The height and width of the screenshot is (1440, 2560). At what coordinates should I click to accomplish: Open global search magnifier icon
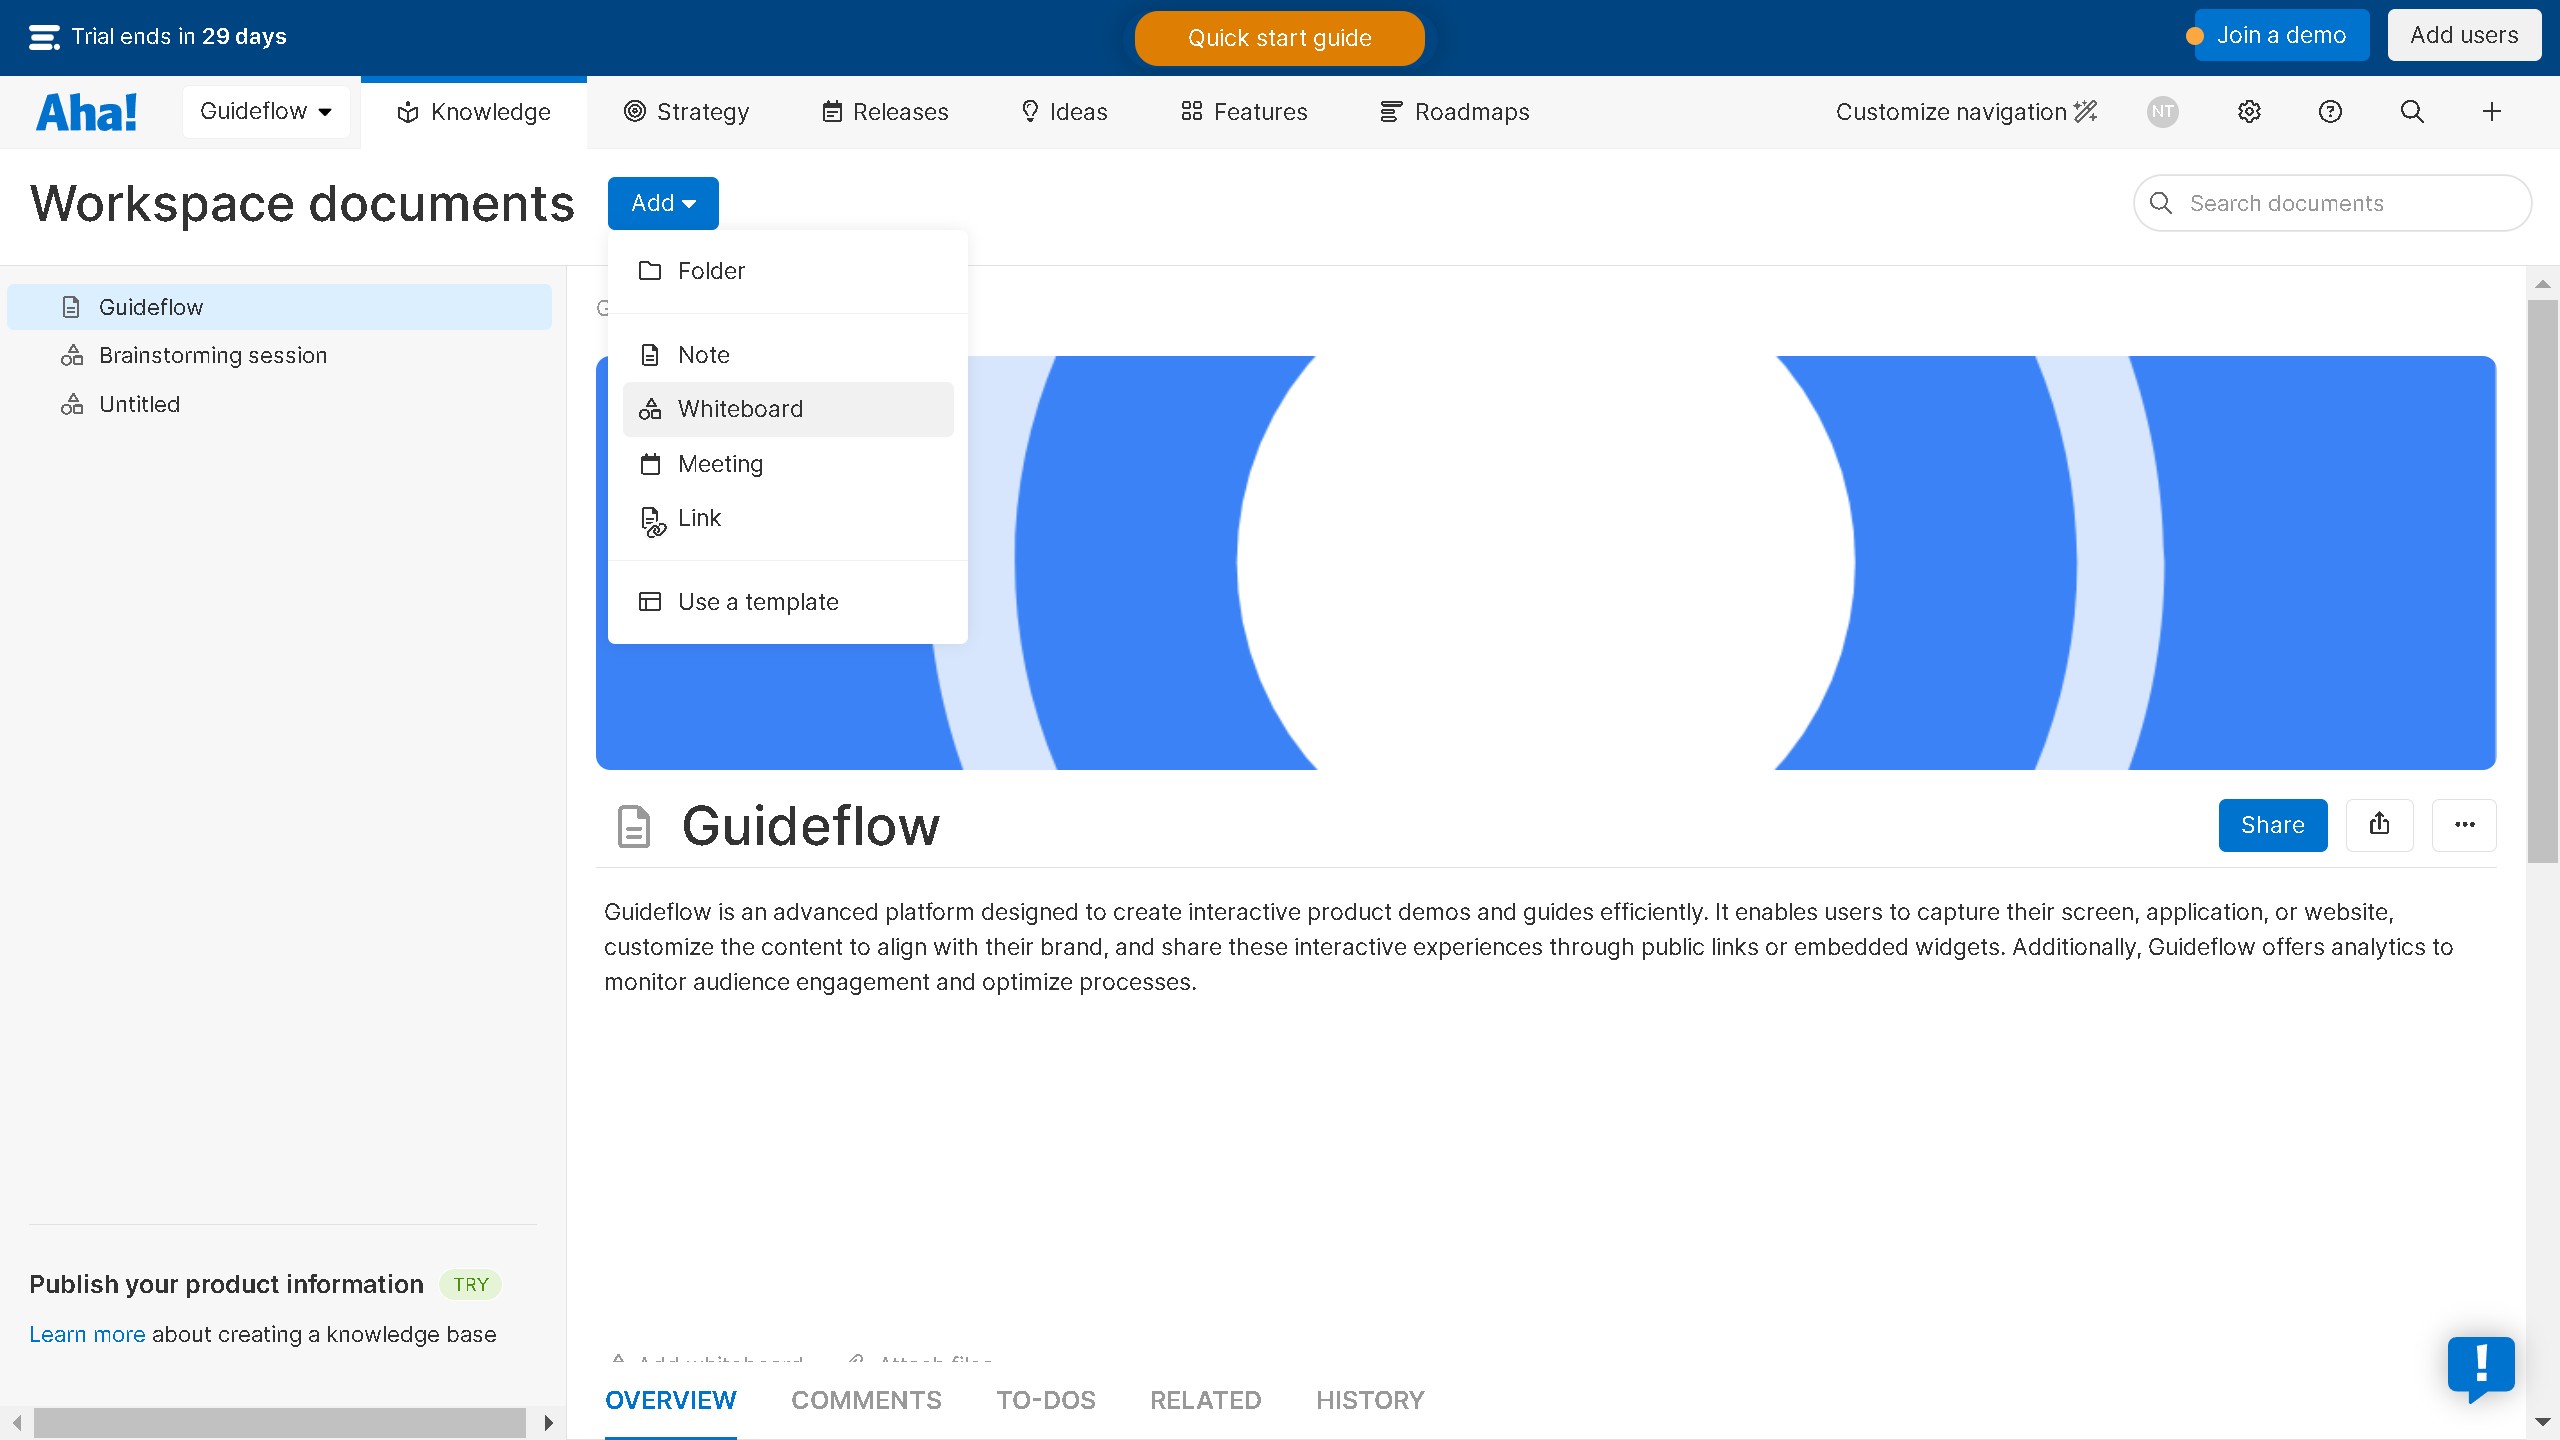(x=2412, y=112)
